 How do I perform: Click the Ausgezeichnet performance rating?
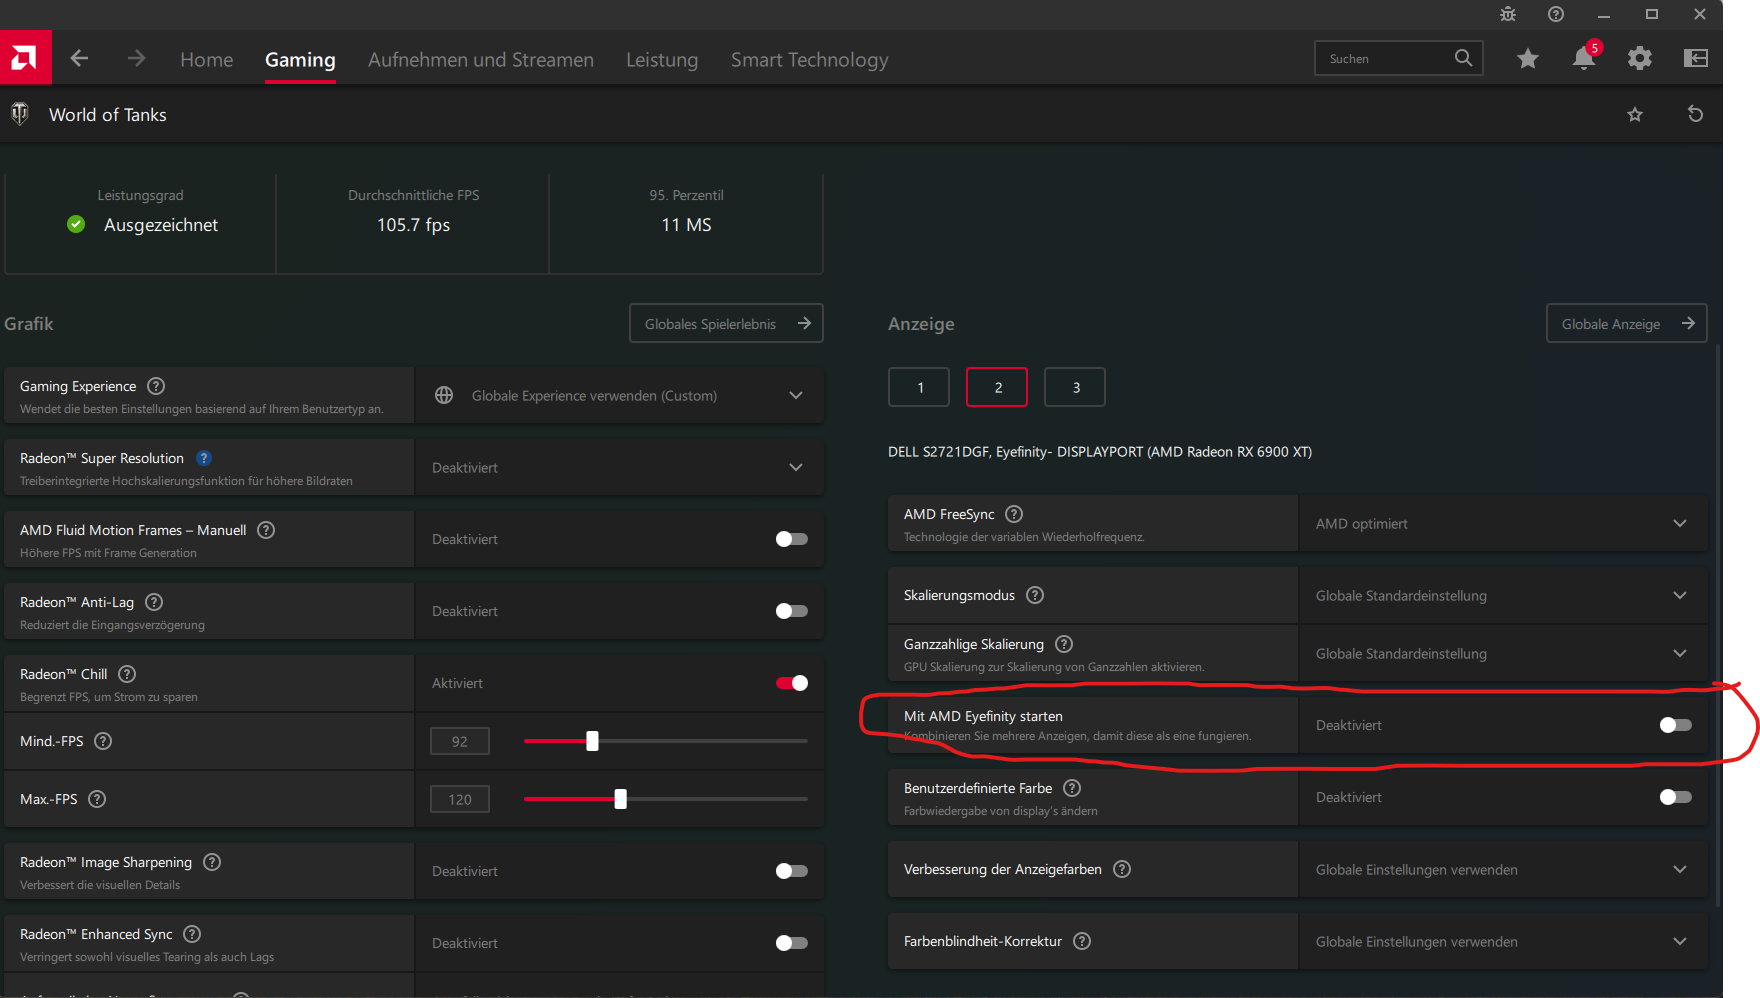pos(161,225)
